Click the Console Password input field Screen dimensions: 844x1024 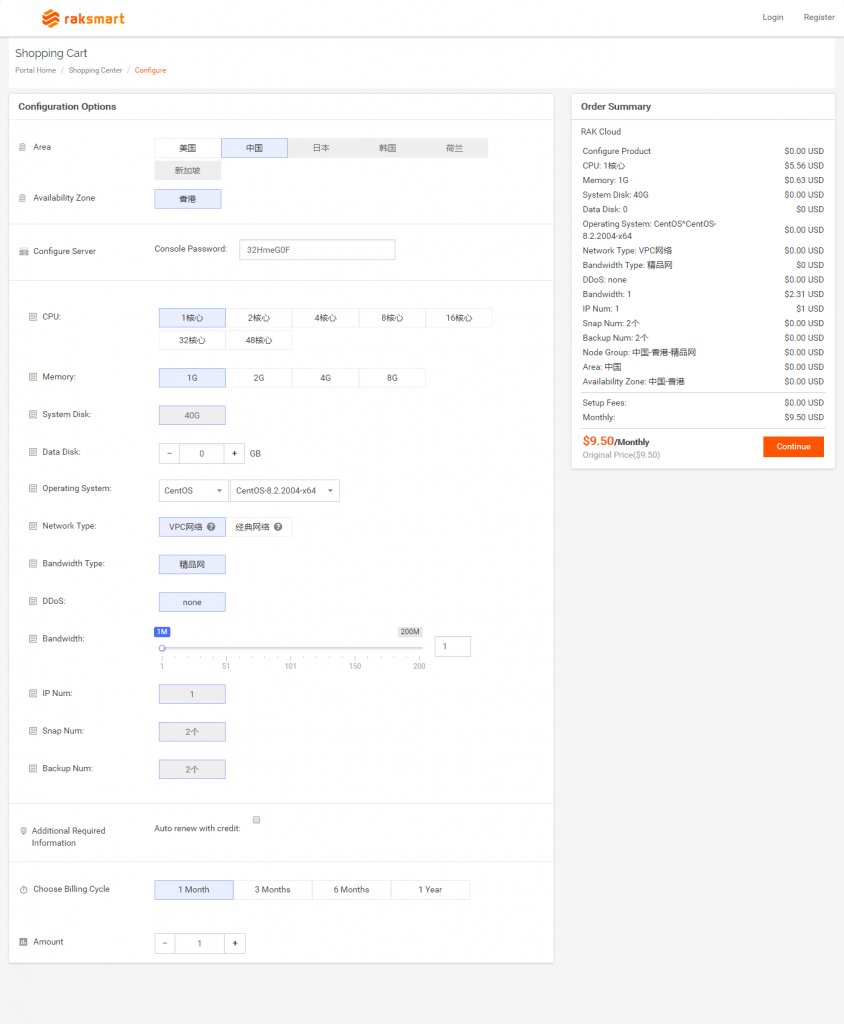point(317,249)
